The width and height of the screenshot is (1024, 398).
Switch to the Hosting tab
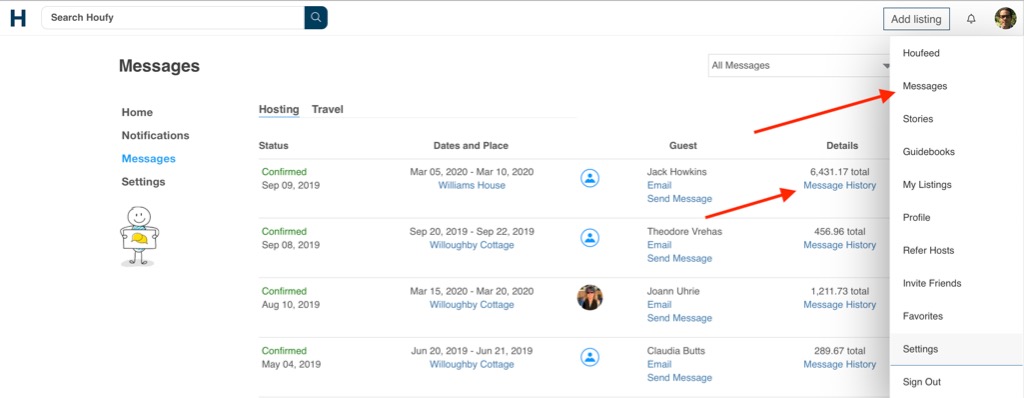pyautogui.click(x=279, y=109)
